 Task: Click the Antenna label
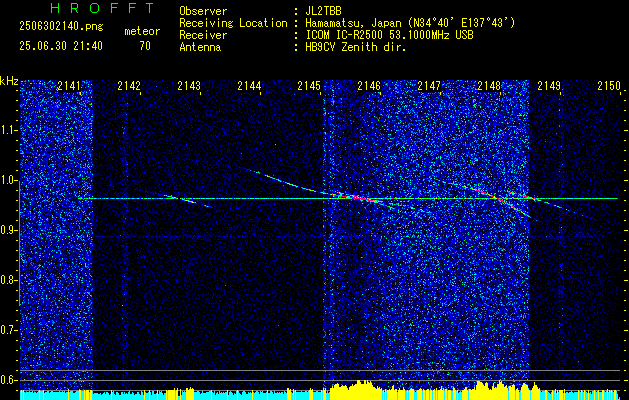[x=200, y=47]
